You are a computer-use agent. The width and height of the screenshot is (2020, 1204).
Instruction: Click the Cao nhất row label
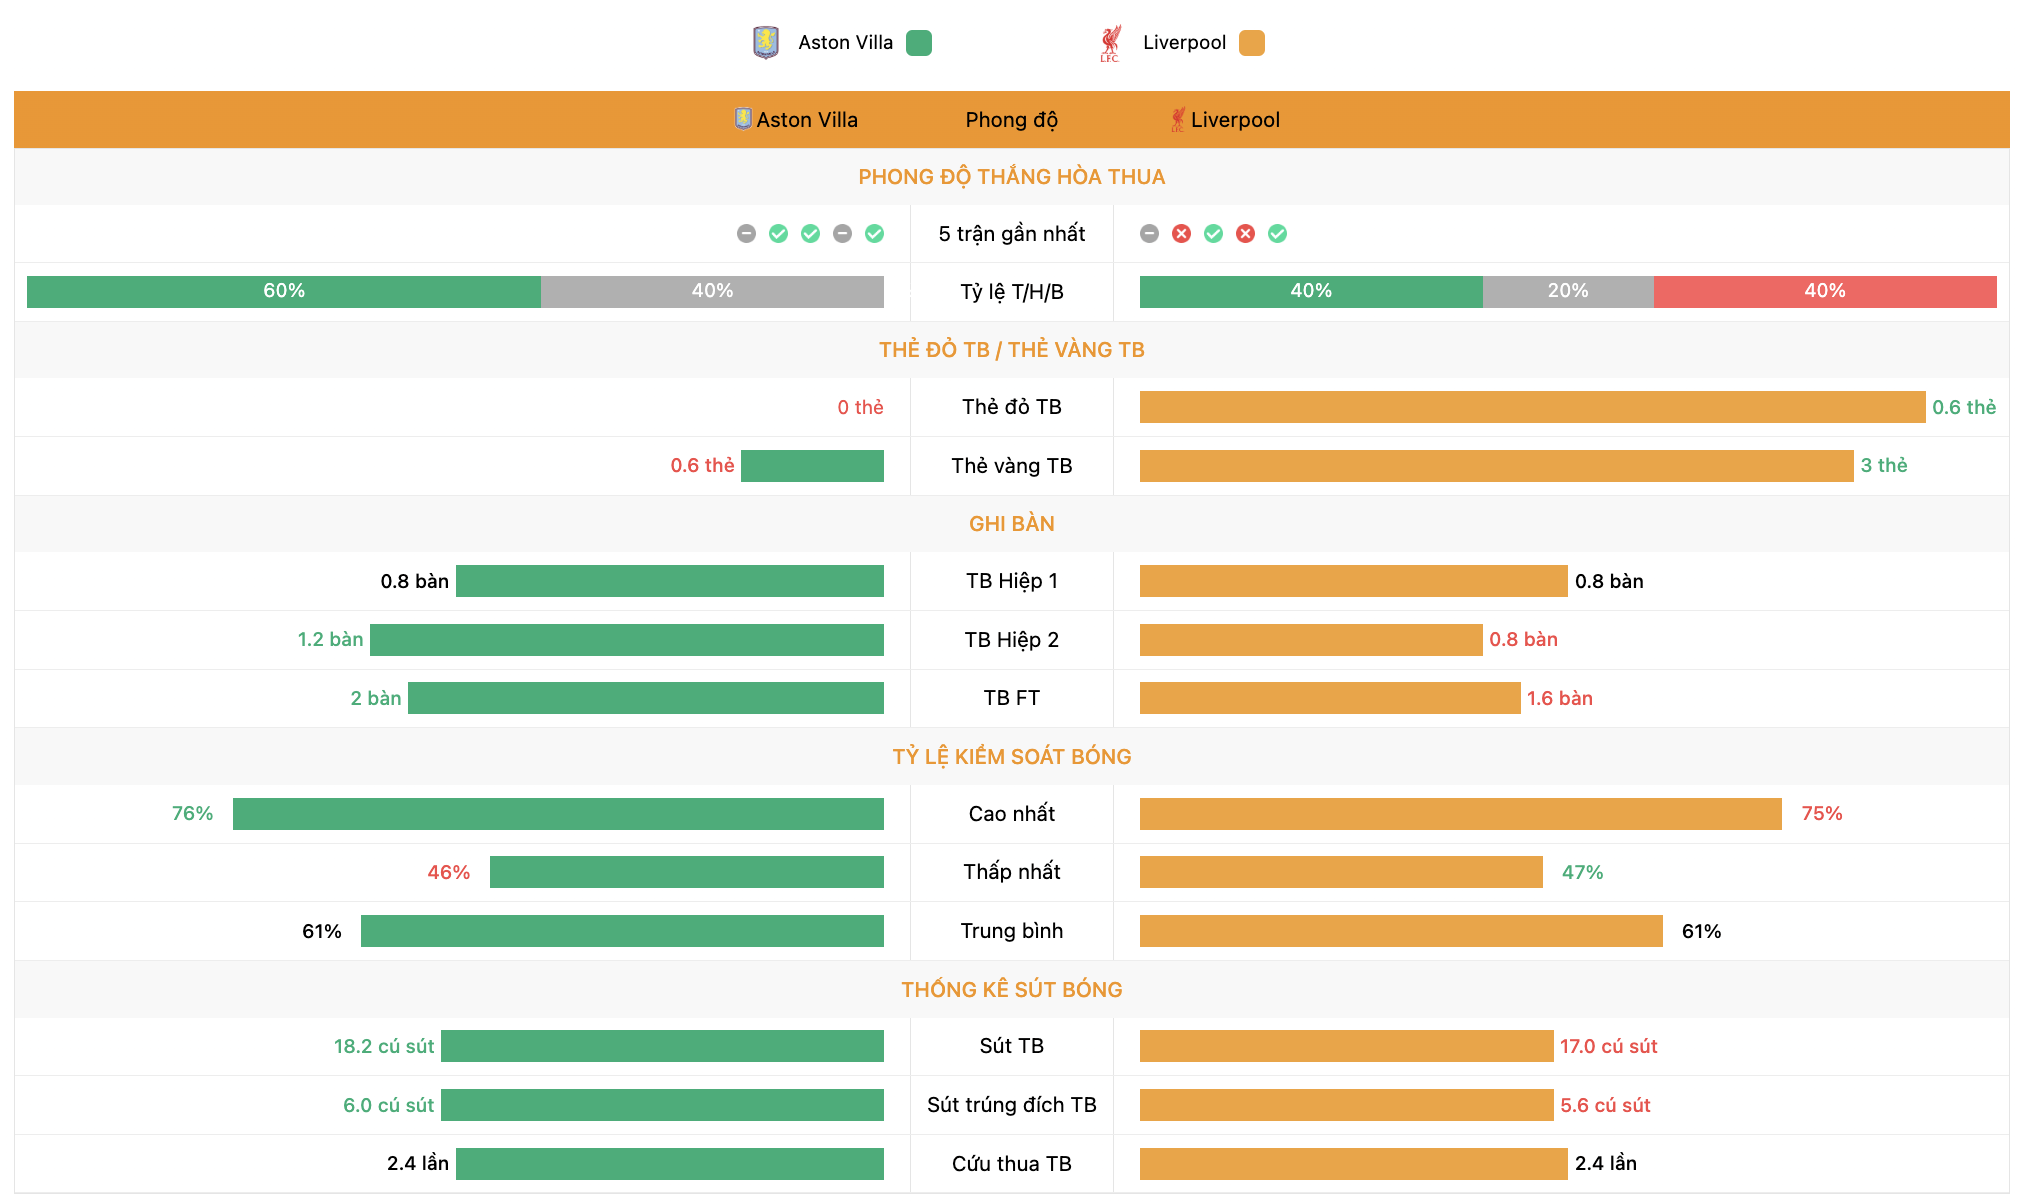[x=1011, y=814]
